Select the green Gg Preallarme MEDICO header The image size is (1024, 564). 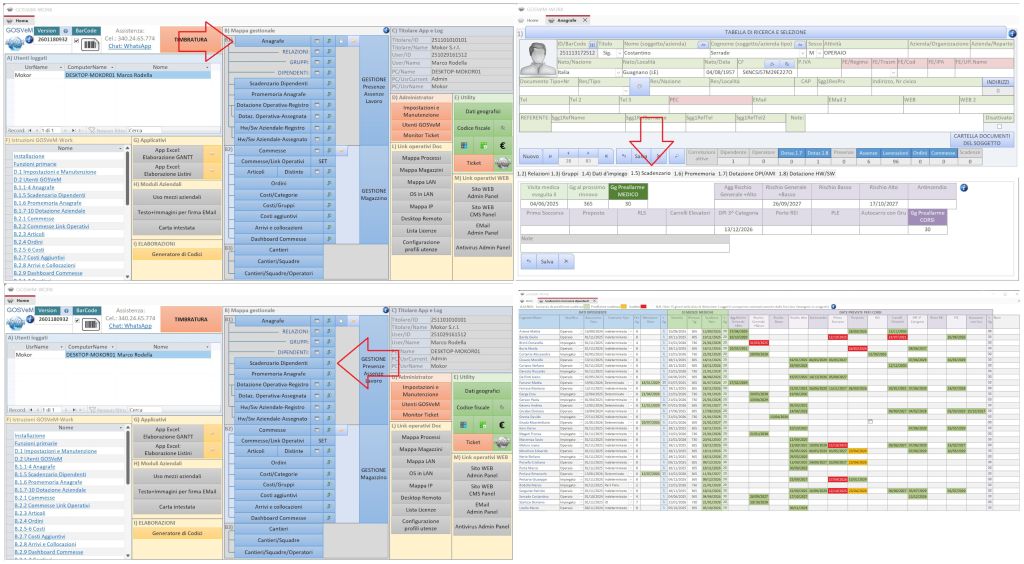point(627,190)
